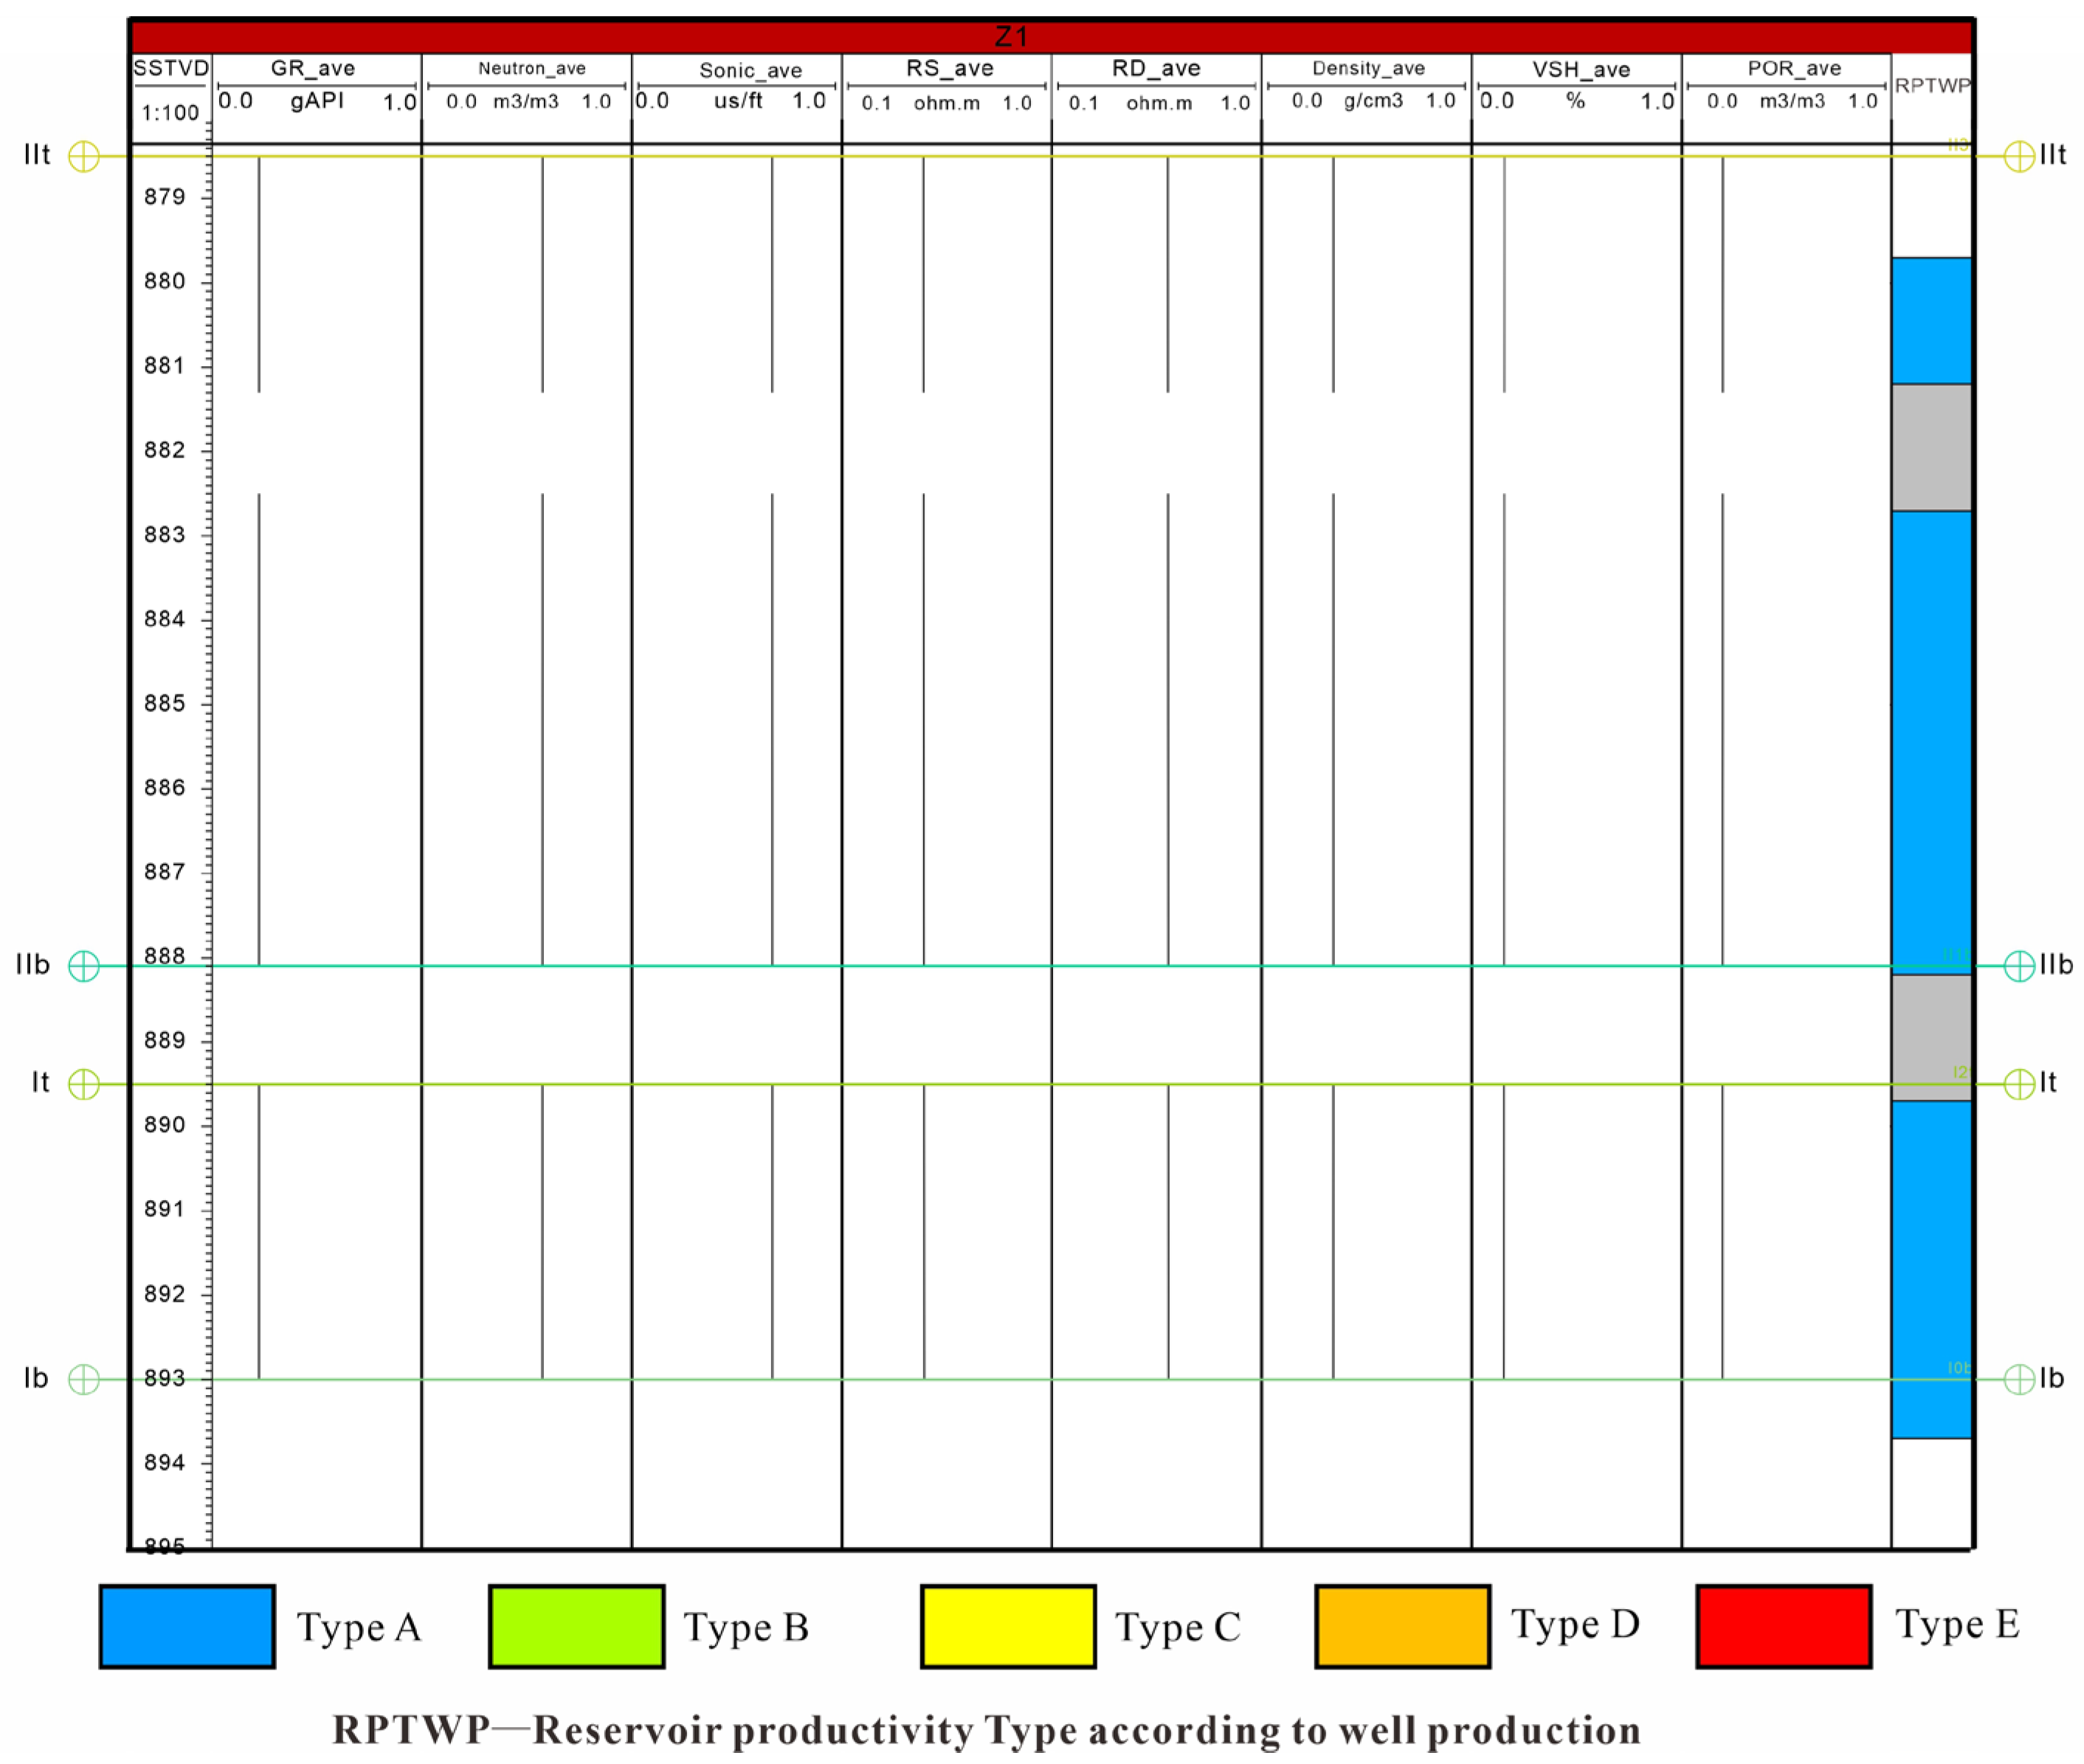This screenshot has height=1764, width=2084.
Task: Click the IIb marker circle on left
Action: point(84,966)
